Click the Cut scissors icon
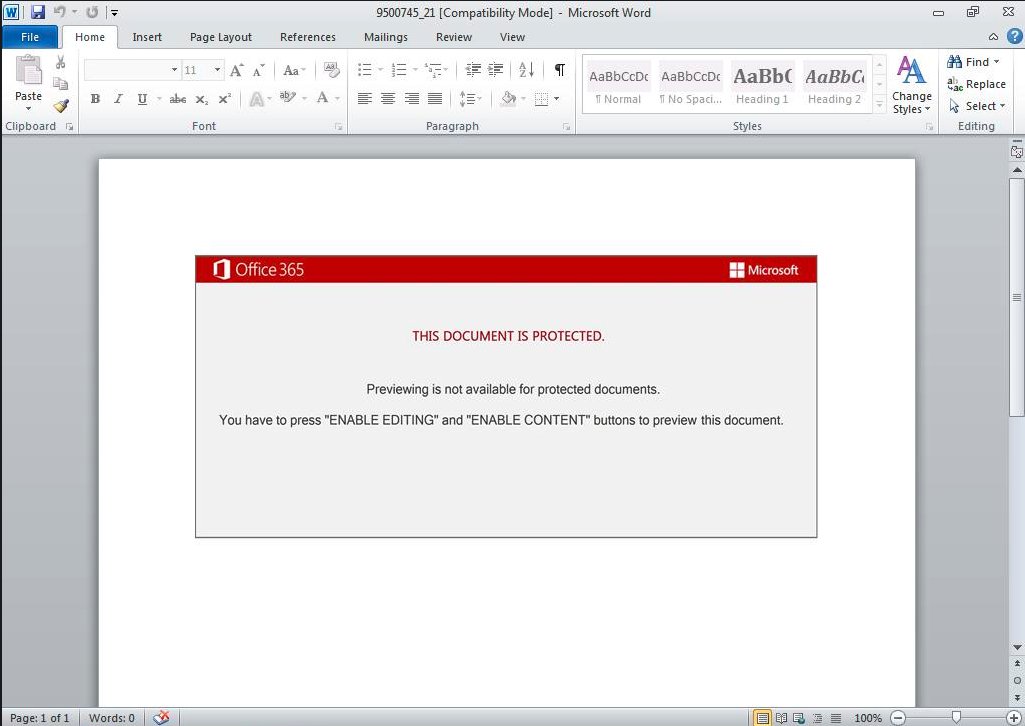The height and width of the screenshot is (726, 1025). click(61, 62)
